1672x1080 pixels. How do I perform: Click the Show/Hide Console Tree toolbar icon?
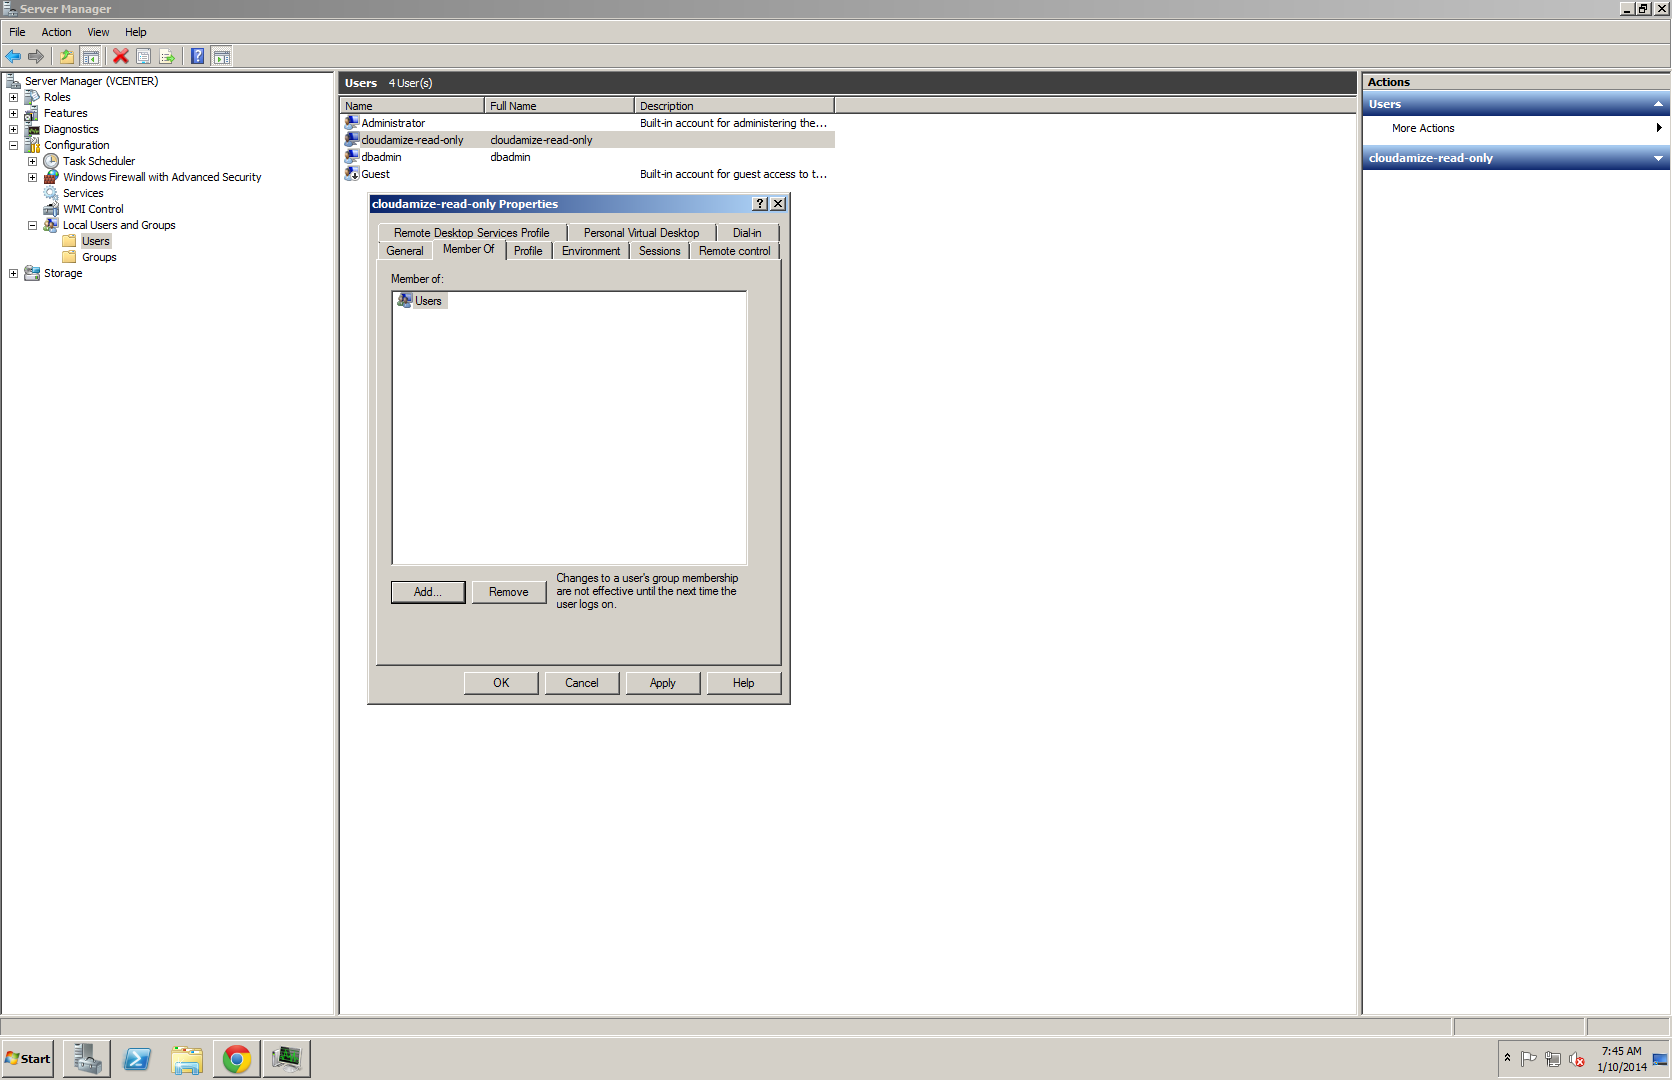click(x=90, y=56)
